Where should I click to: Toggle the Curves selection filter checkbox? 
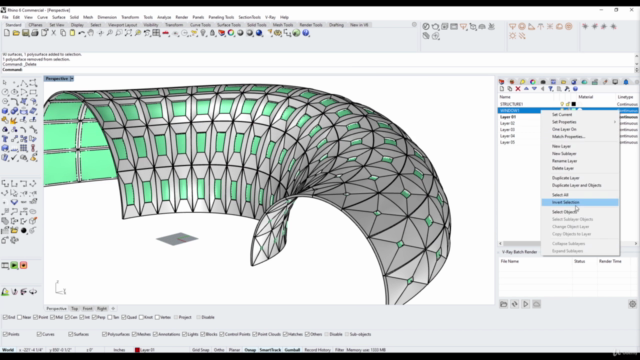39,334
